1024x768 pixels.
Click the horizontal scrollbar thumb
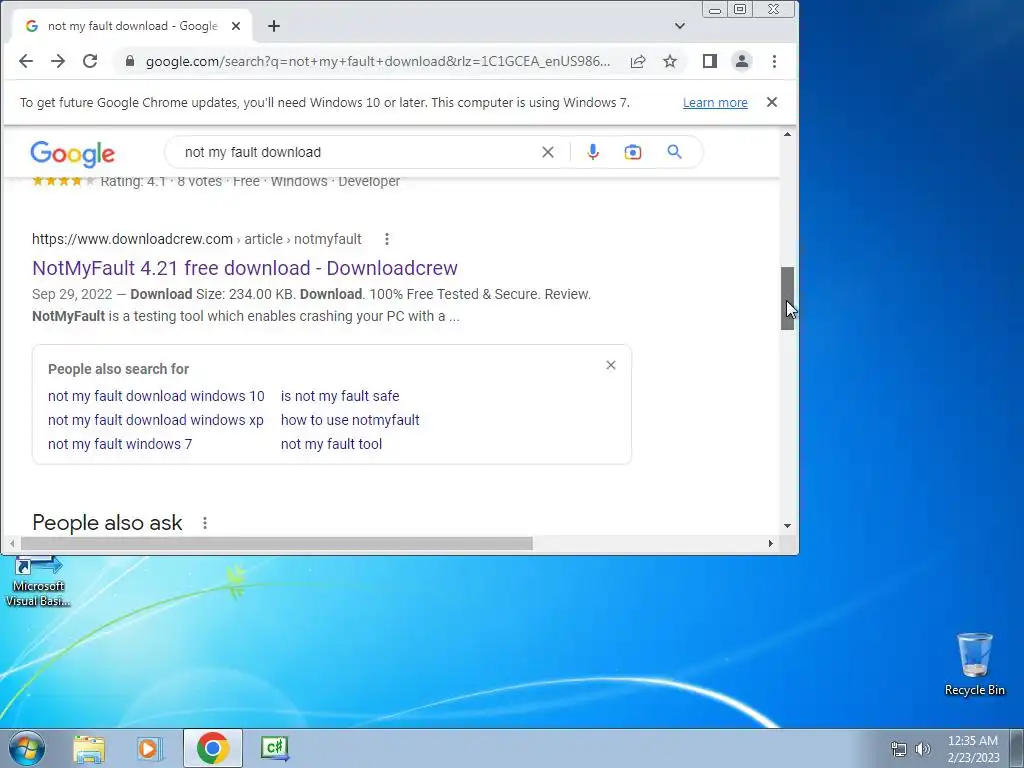coord(277,543)
